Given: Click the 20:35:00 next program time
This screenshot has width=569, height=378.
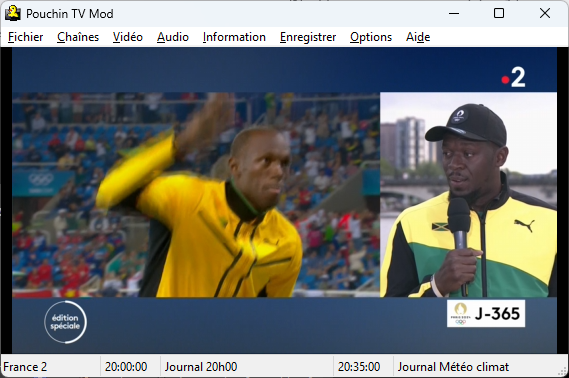Looking at the screenshot, I should coord(359,367).
